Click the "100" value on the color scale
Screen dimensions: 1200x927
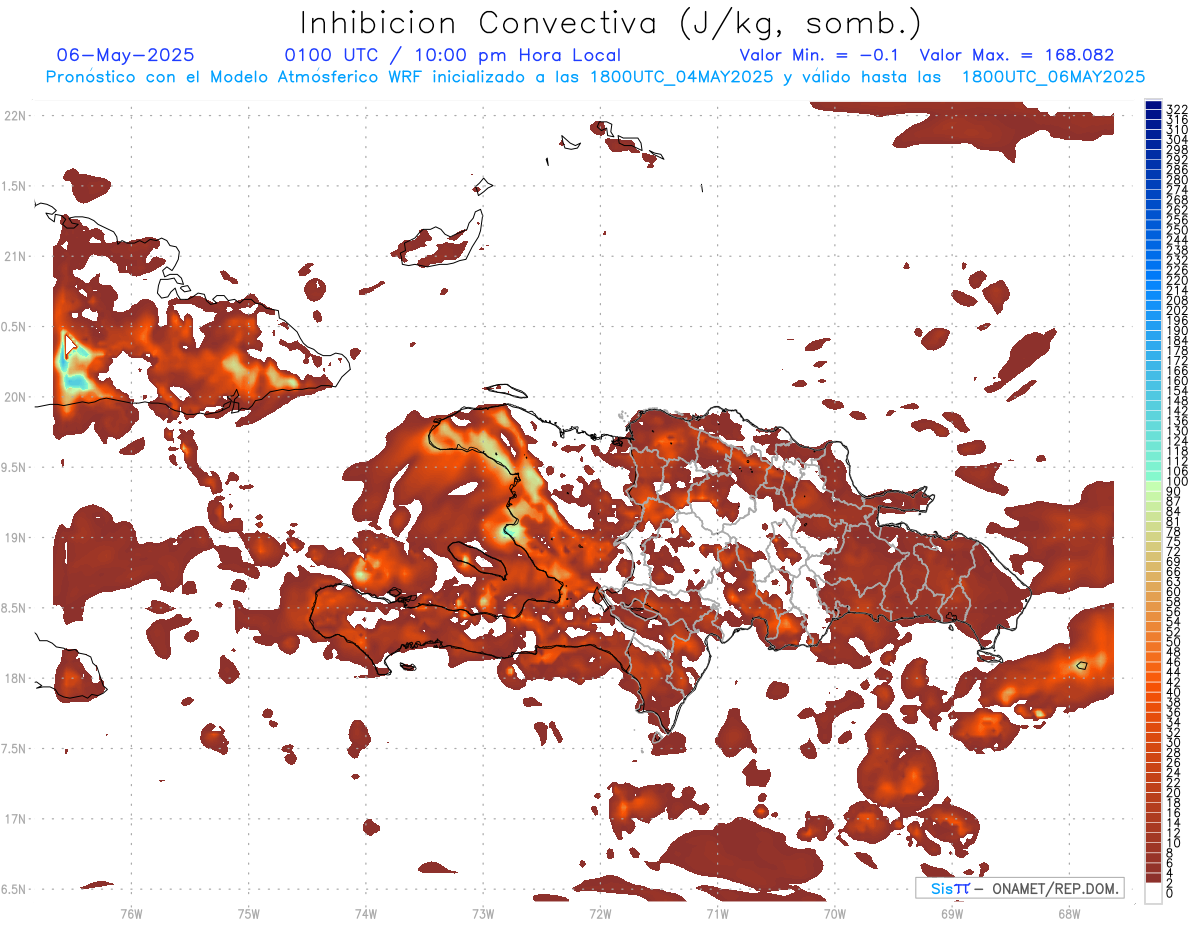pyautogui.click(x=1177, y=482)
